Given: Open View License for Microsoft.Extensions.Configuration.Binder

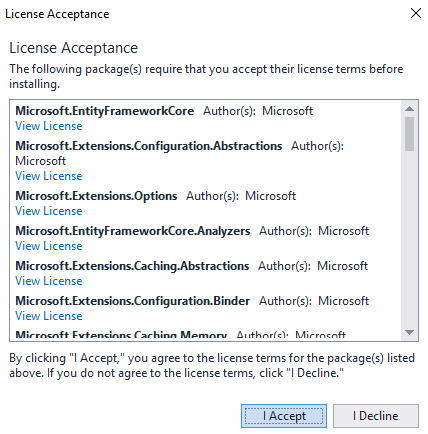Looking at the screenshot, I should 49,316.
